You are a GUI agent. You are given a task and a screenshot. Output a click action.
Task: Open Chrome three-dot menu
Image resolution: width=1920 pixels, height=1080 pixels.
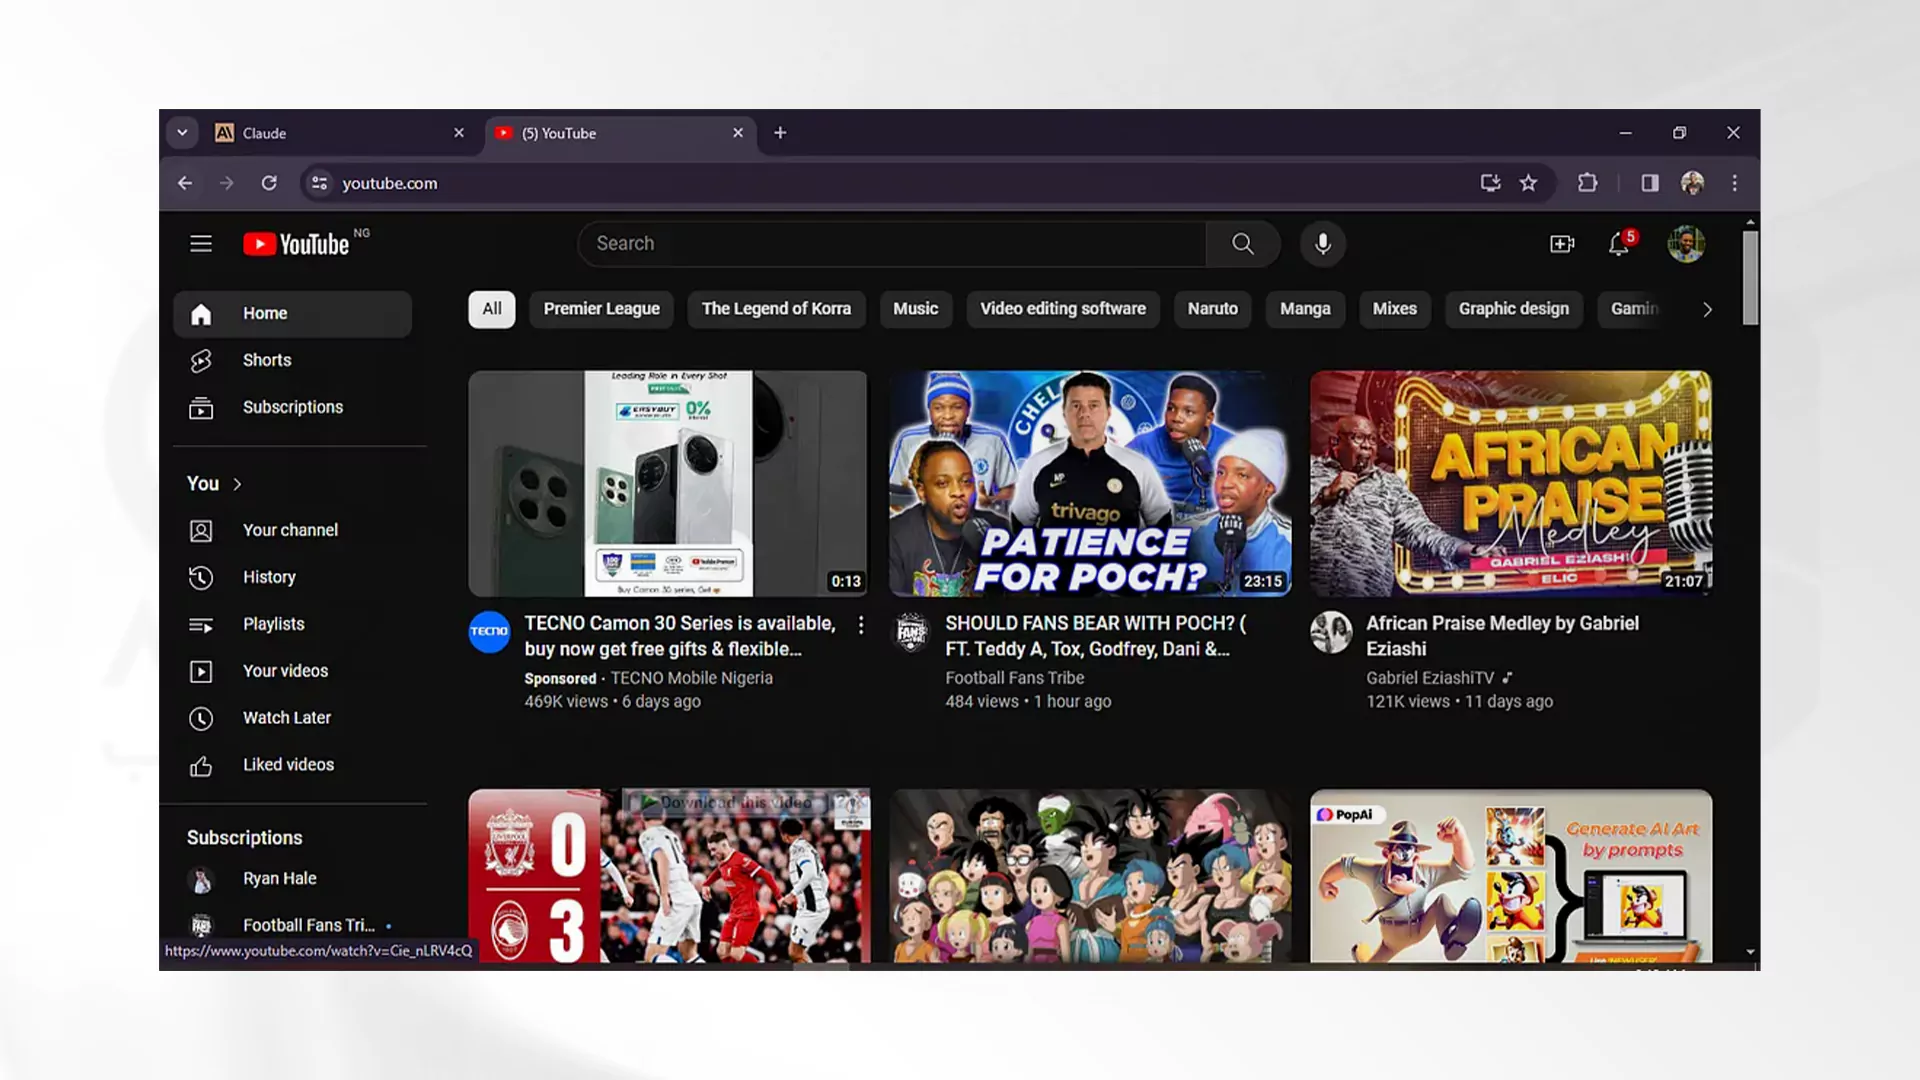coord(1735,183)
